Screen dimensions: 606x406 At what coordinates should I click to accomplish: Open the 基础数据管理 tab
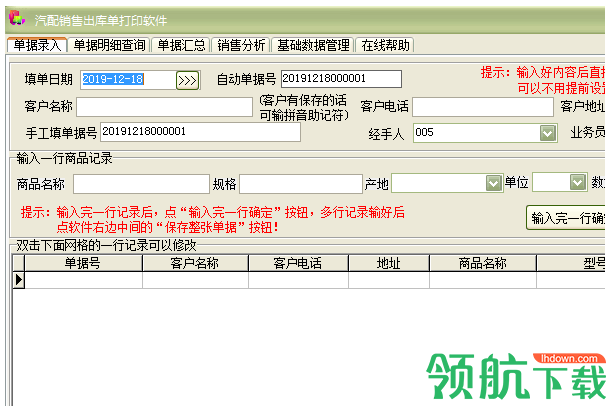click(313, 45)
